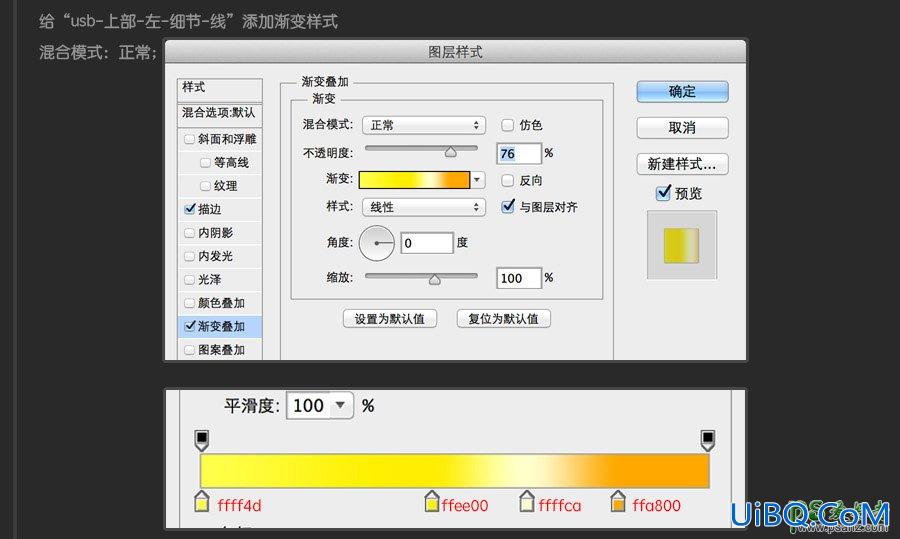
Task: Select the left opacity stop above gradient
Action: click(x=201, y=440)
